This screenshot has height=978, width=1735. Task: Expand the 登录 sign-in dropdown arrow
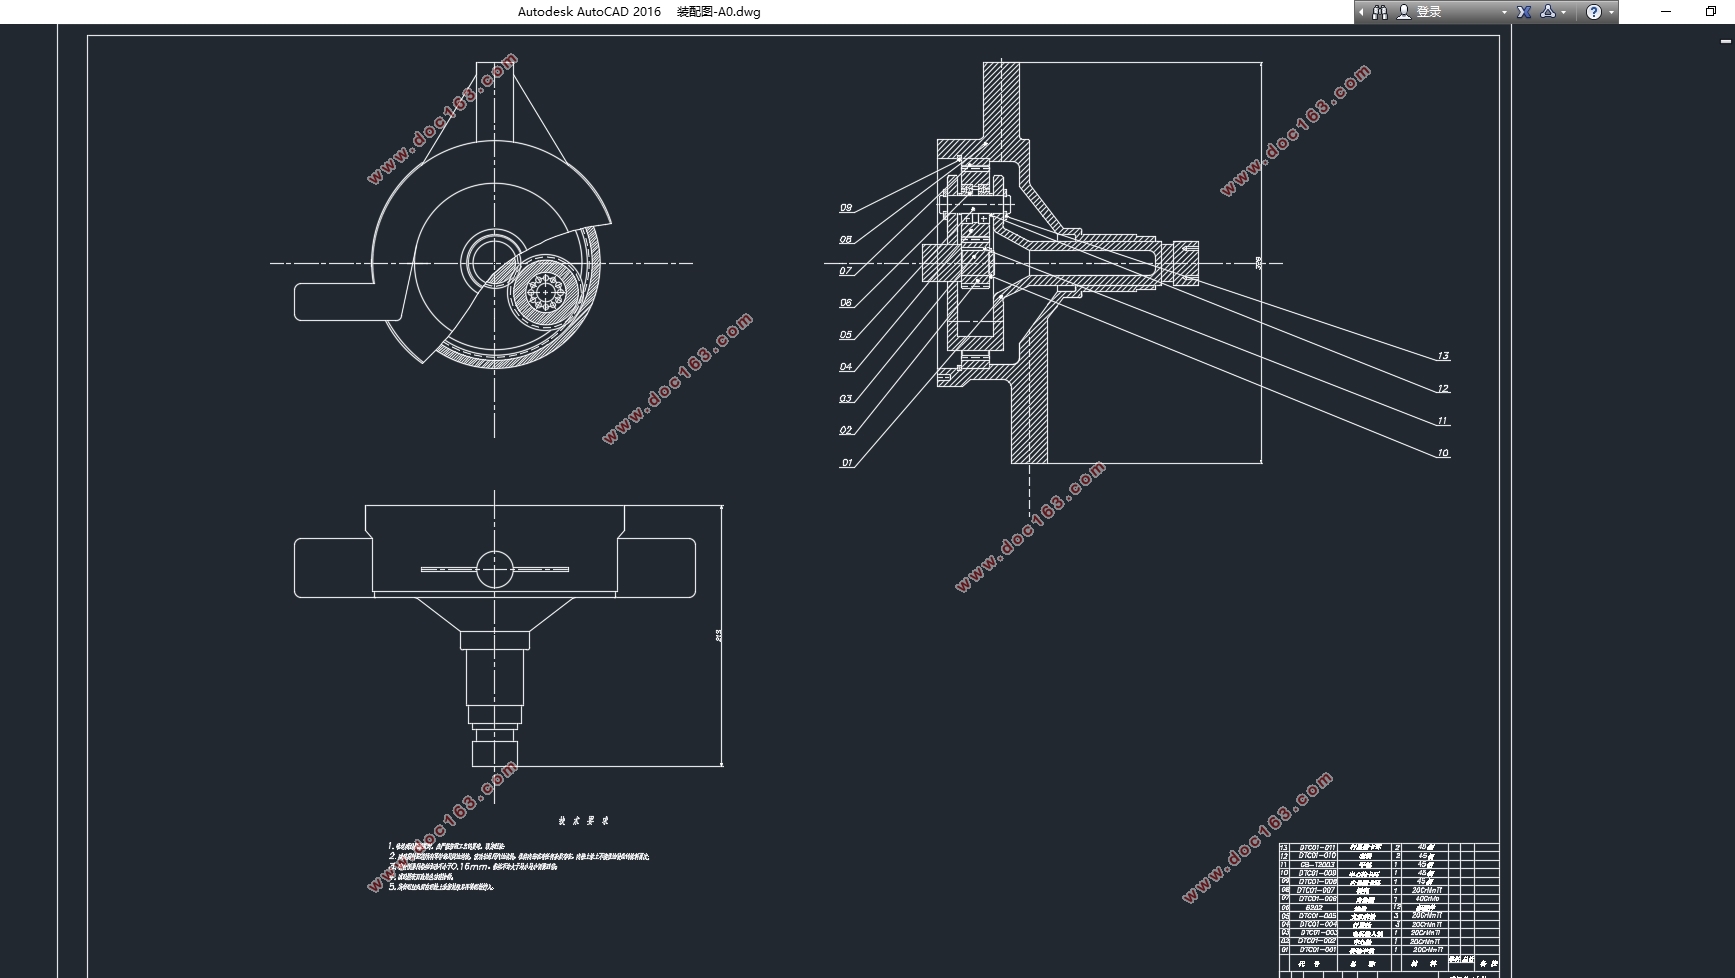1504,13
